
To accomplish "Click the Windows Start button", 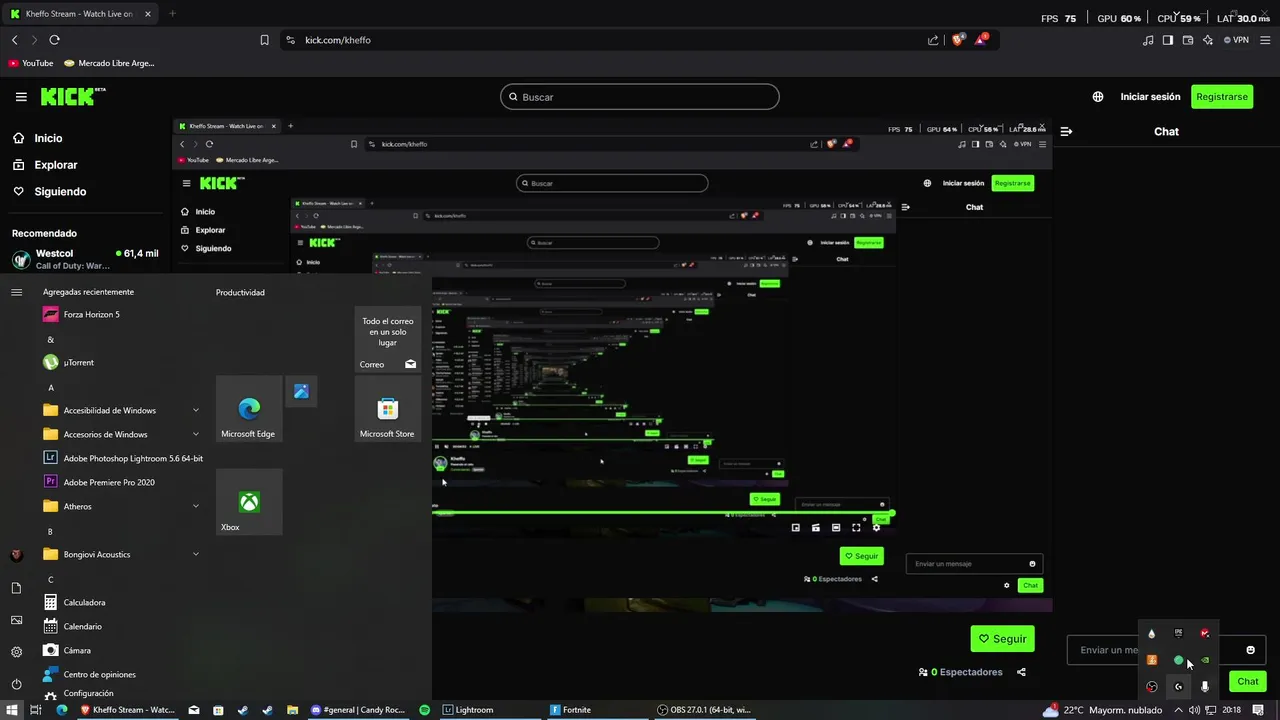I will coord(14,710).
